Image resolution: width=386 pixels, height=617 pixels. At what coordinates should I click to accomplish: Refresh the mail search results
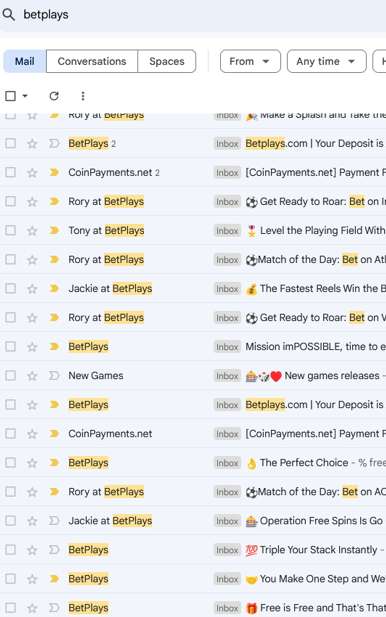[x=54, y=96]
